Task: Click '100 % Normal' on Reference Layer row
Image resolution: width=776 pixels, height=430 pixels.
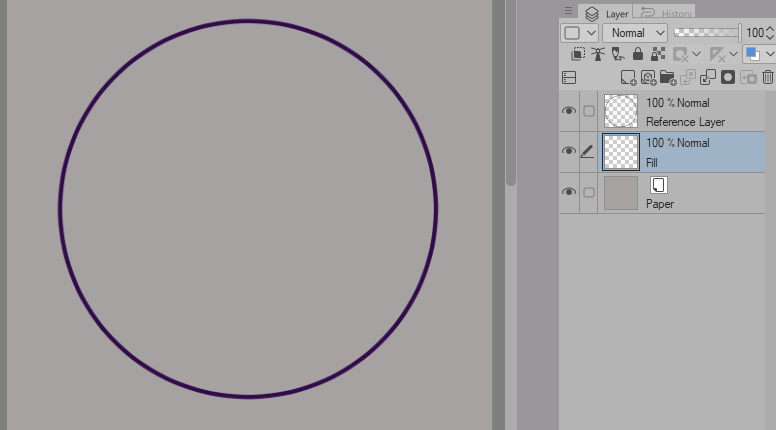Action: click(x=678, y=103)
